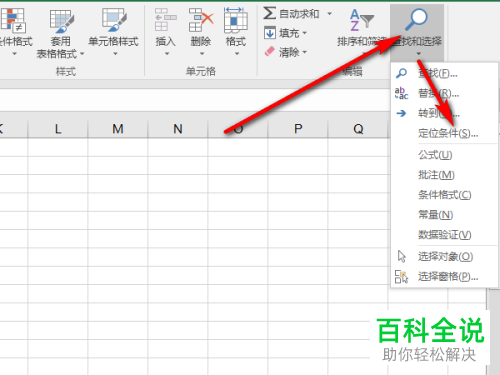Expand the 插入 dropdown arrow
The image size is (500, 375).
coord(167,54)
